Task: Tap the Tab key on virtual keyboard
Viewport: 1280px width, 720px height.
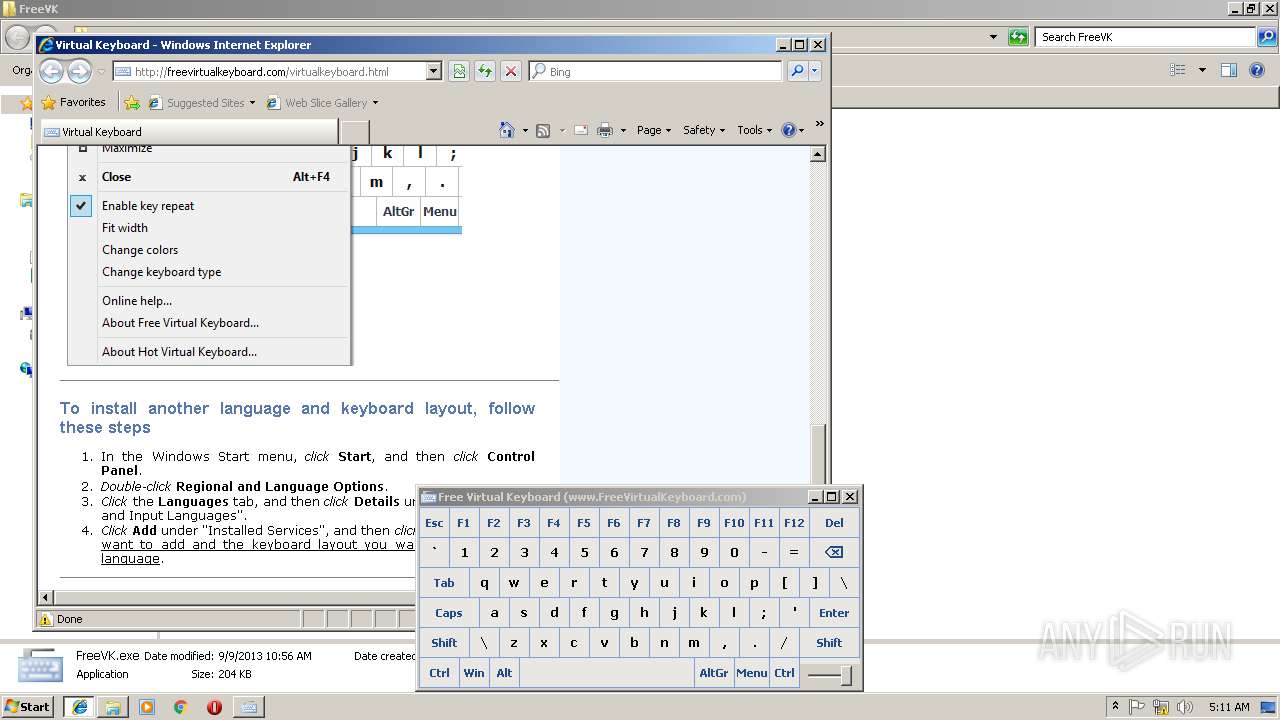Action: (444, 583)
